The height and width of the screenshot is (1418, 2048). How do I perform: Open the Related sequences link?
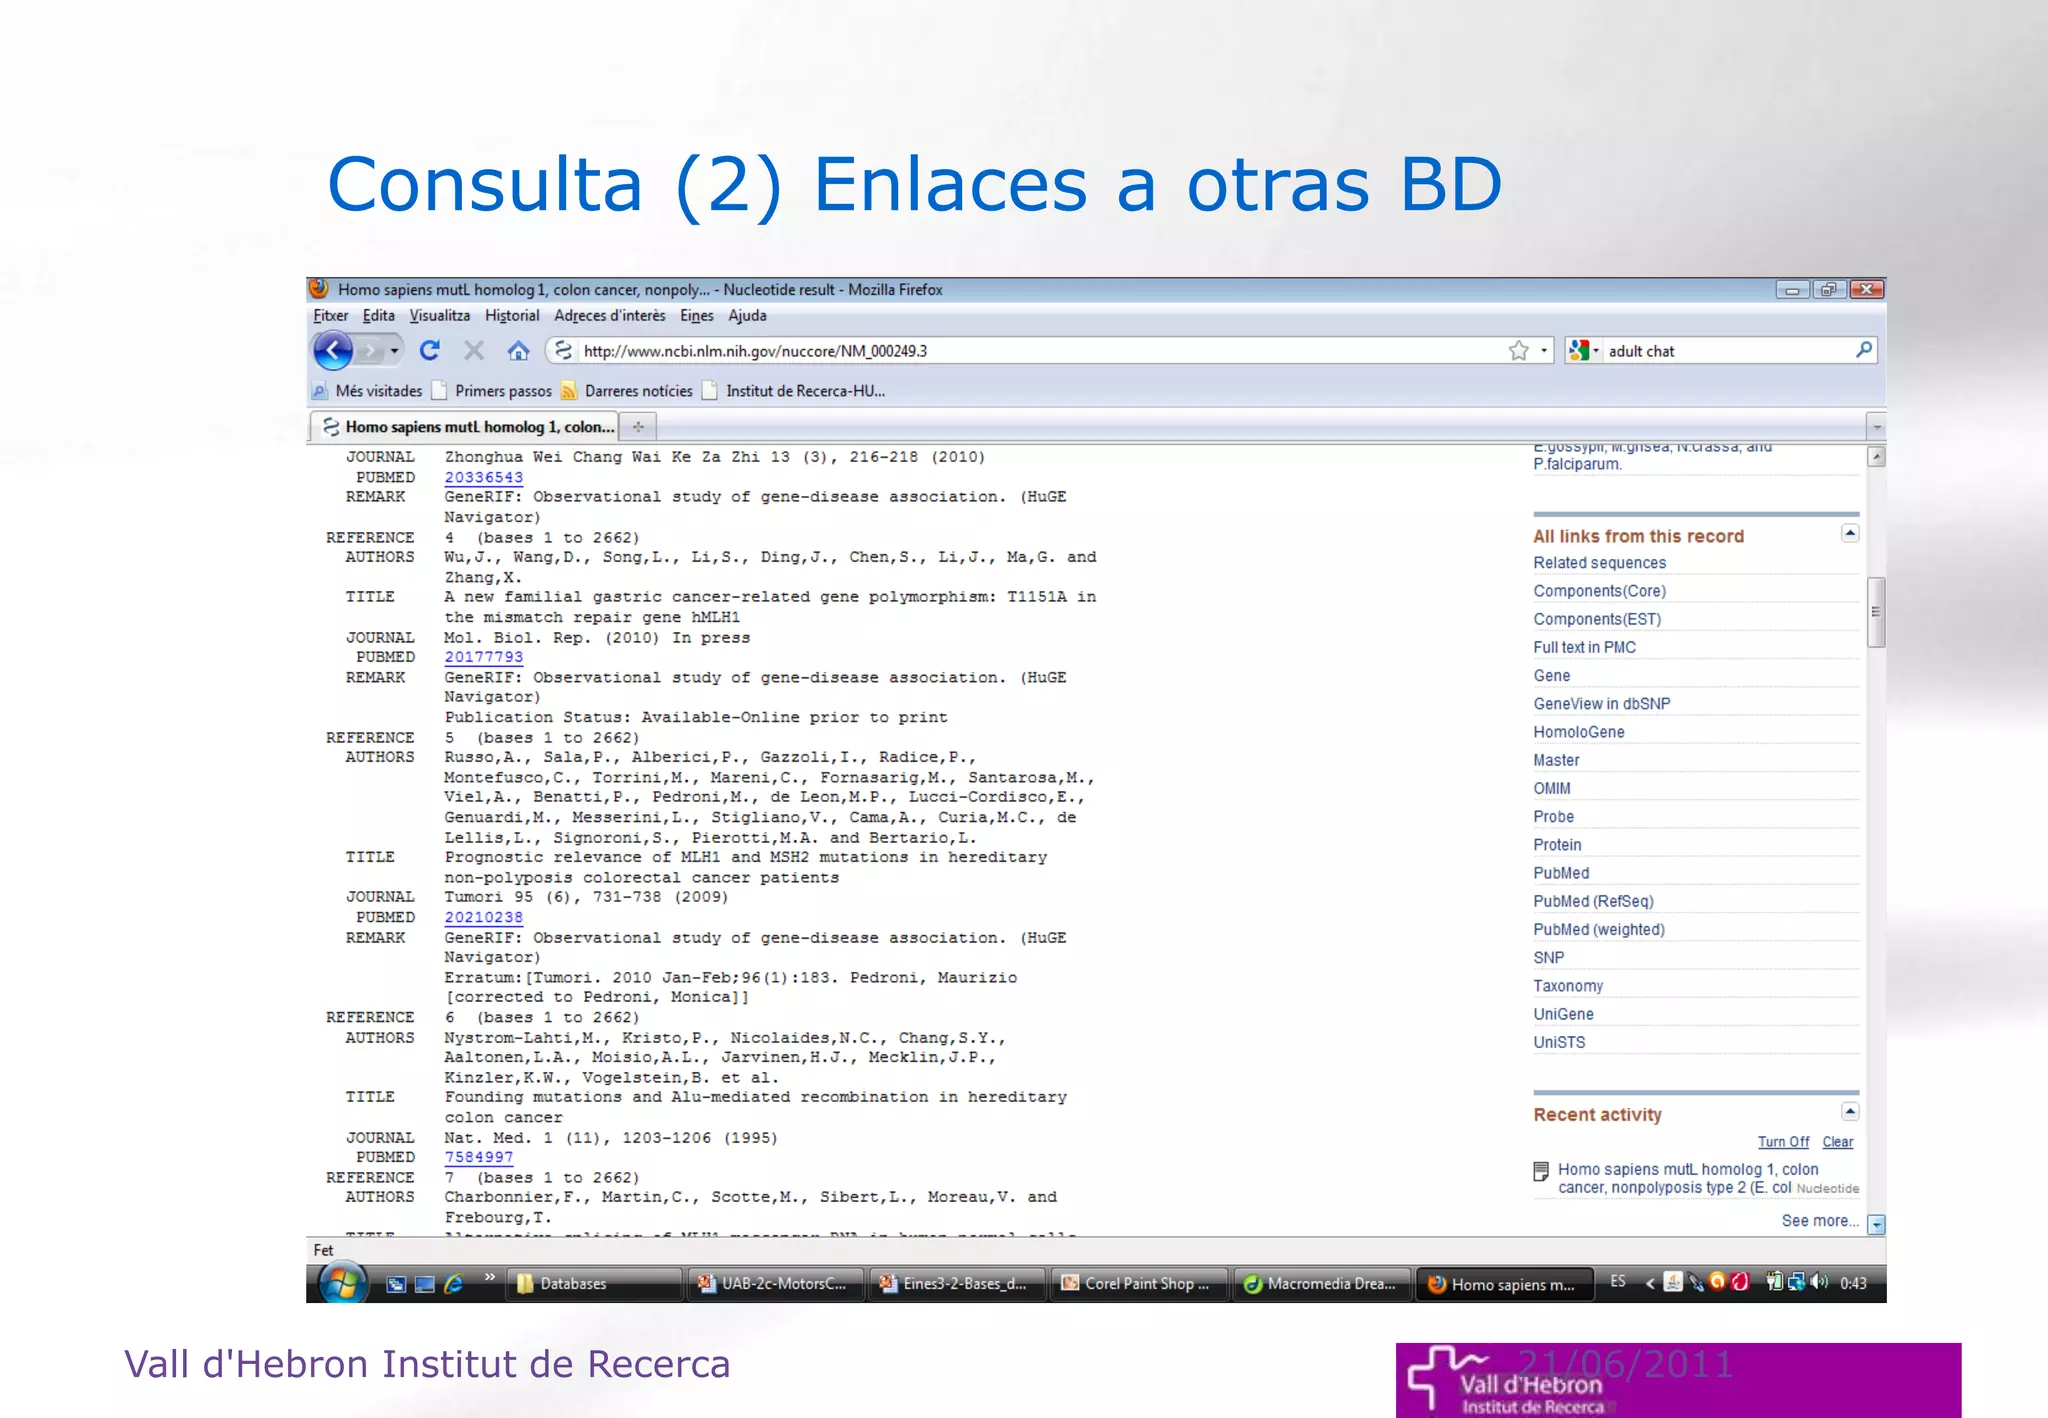[x=1600, y=563]
